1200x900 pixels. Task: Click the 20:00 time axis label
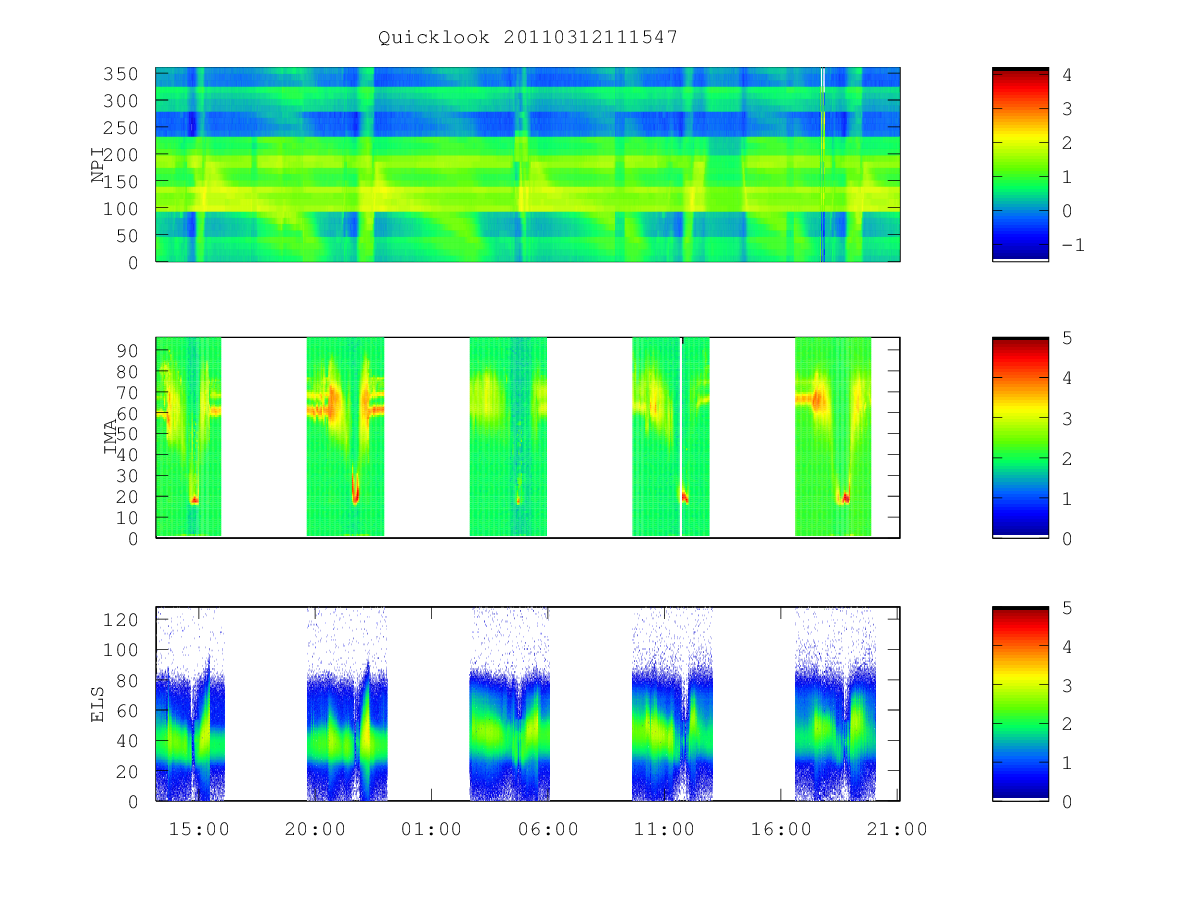[x=316, y=829]
